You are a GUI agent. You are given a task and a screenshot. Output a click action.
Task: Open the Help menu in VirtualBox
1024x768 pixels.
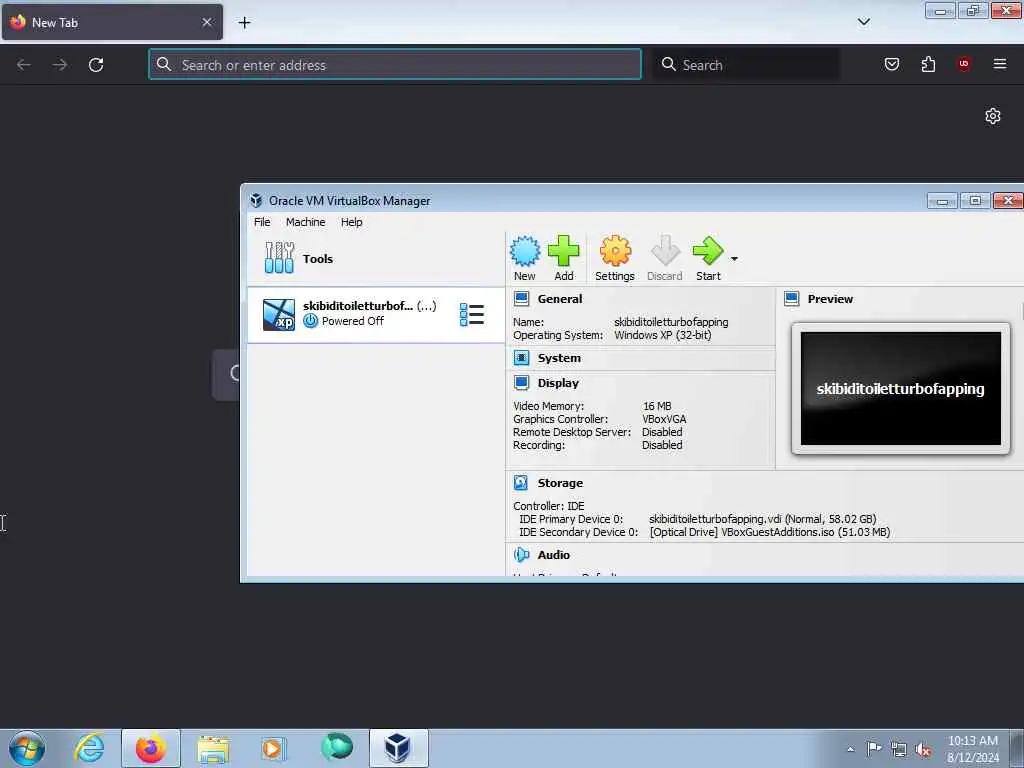[x=351, y=222]
